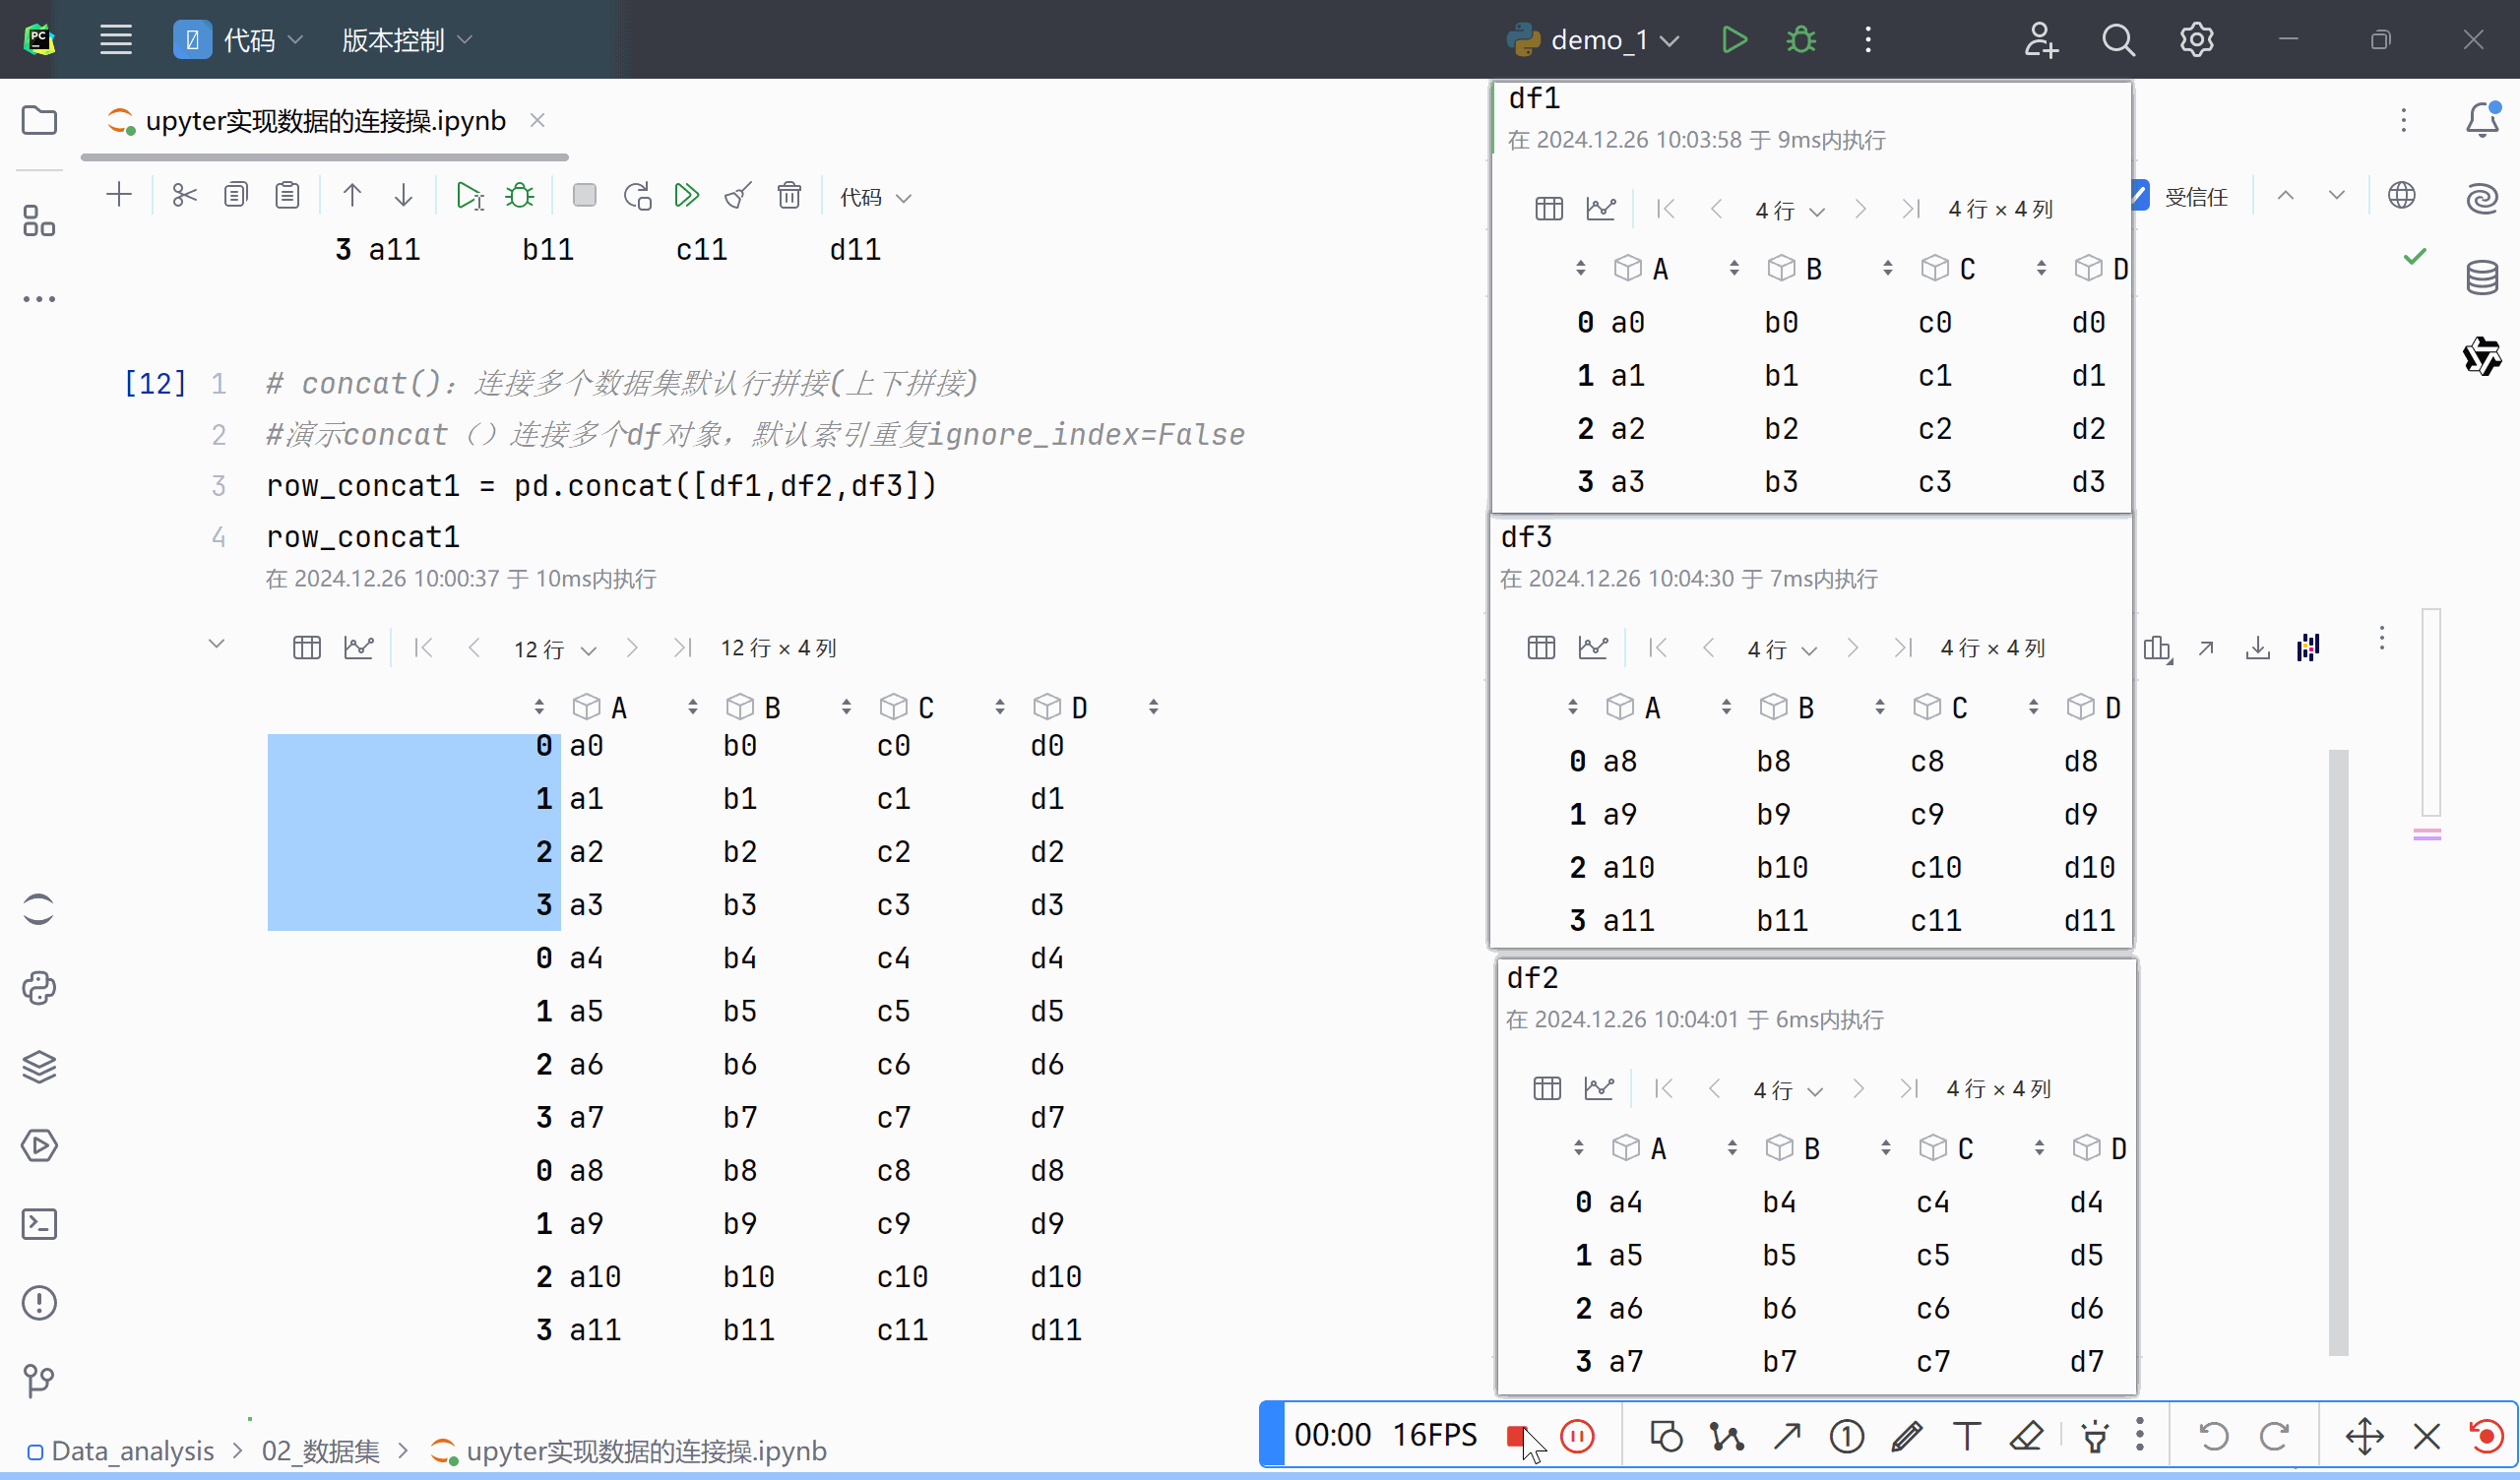Move the cell down
This screenshot has height=1480, width=2520.
[x=403, y=195]
